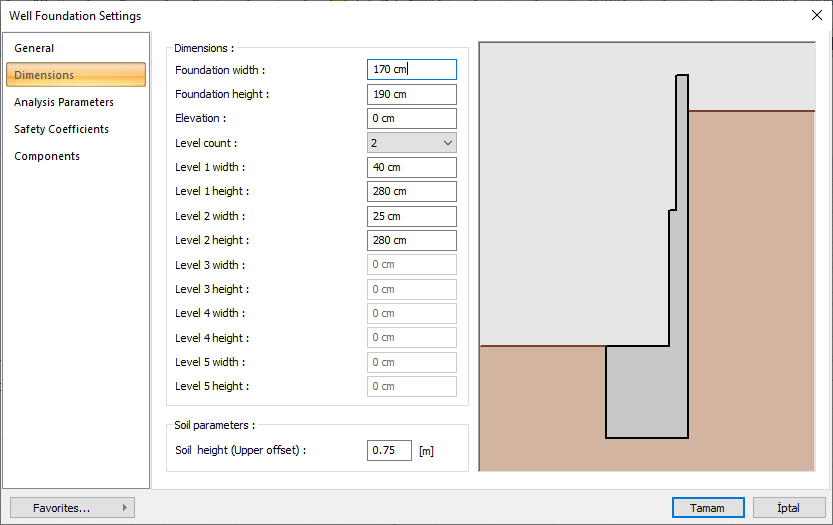Focus the Elevation input box
833x525 pixels.
point(411,118)
